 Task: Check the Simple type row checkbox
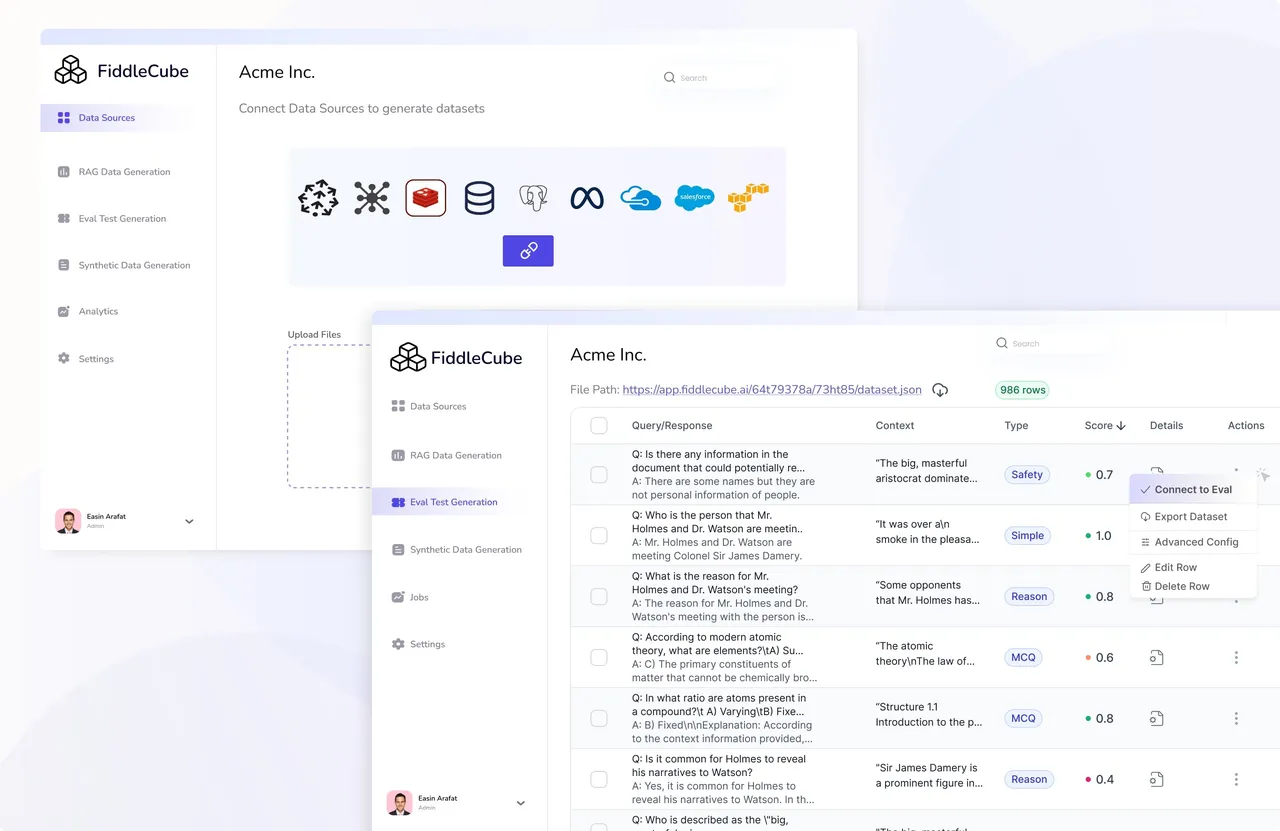599,536
